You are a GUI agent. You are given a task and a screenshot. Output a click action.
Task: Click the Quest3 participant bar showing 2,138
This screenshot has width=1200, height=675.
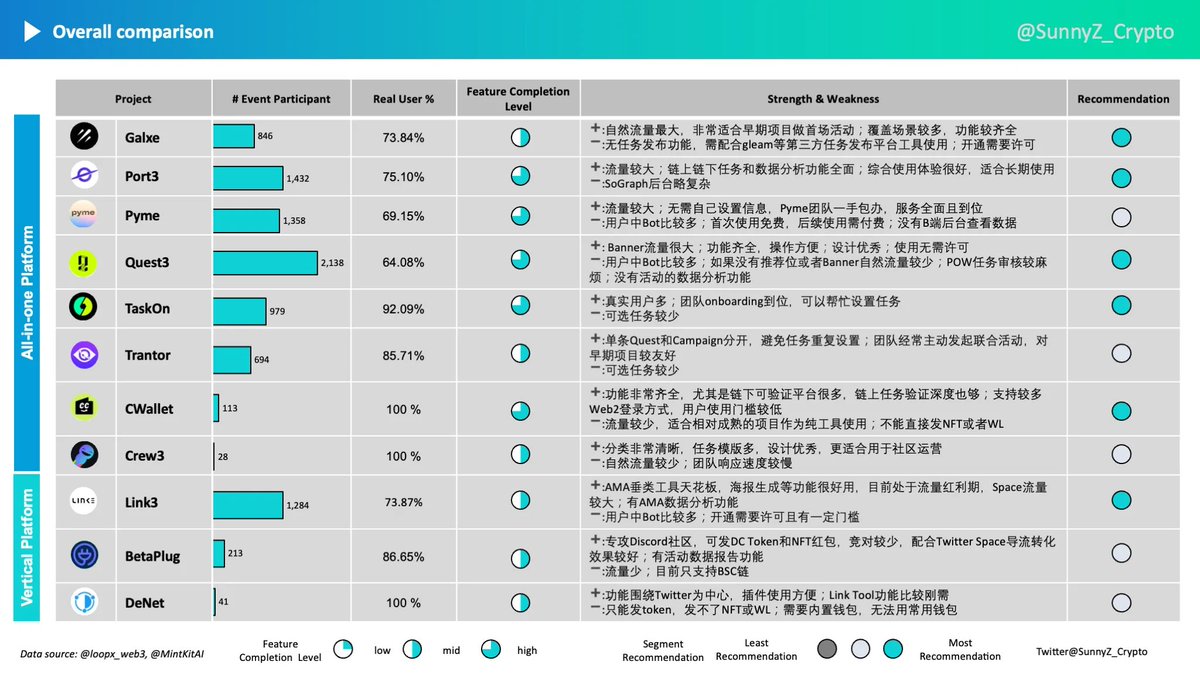tap(265, 263)
